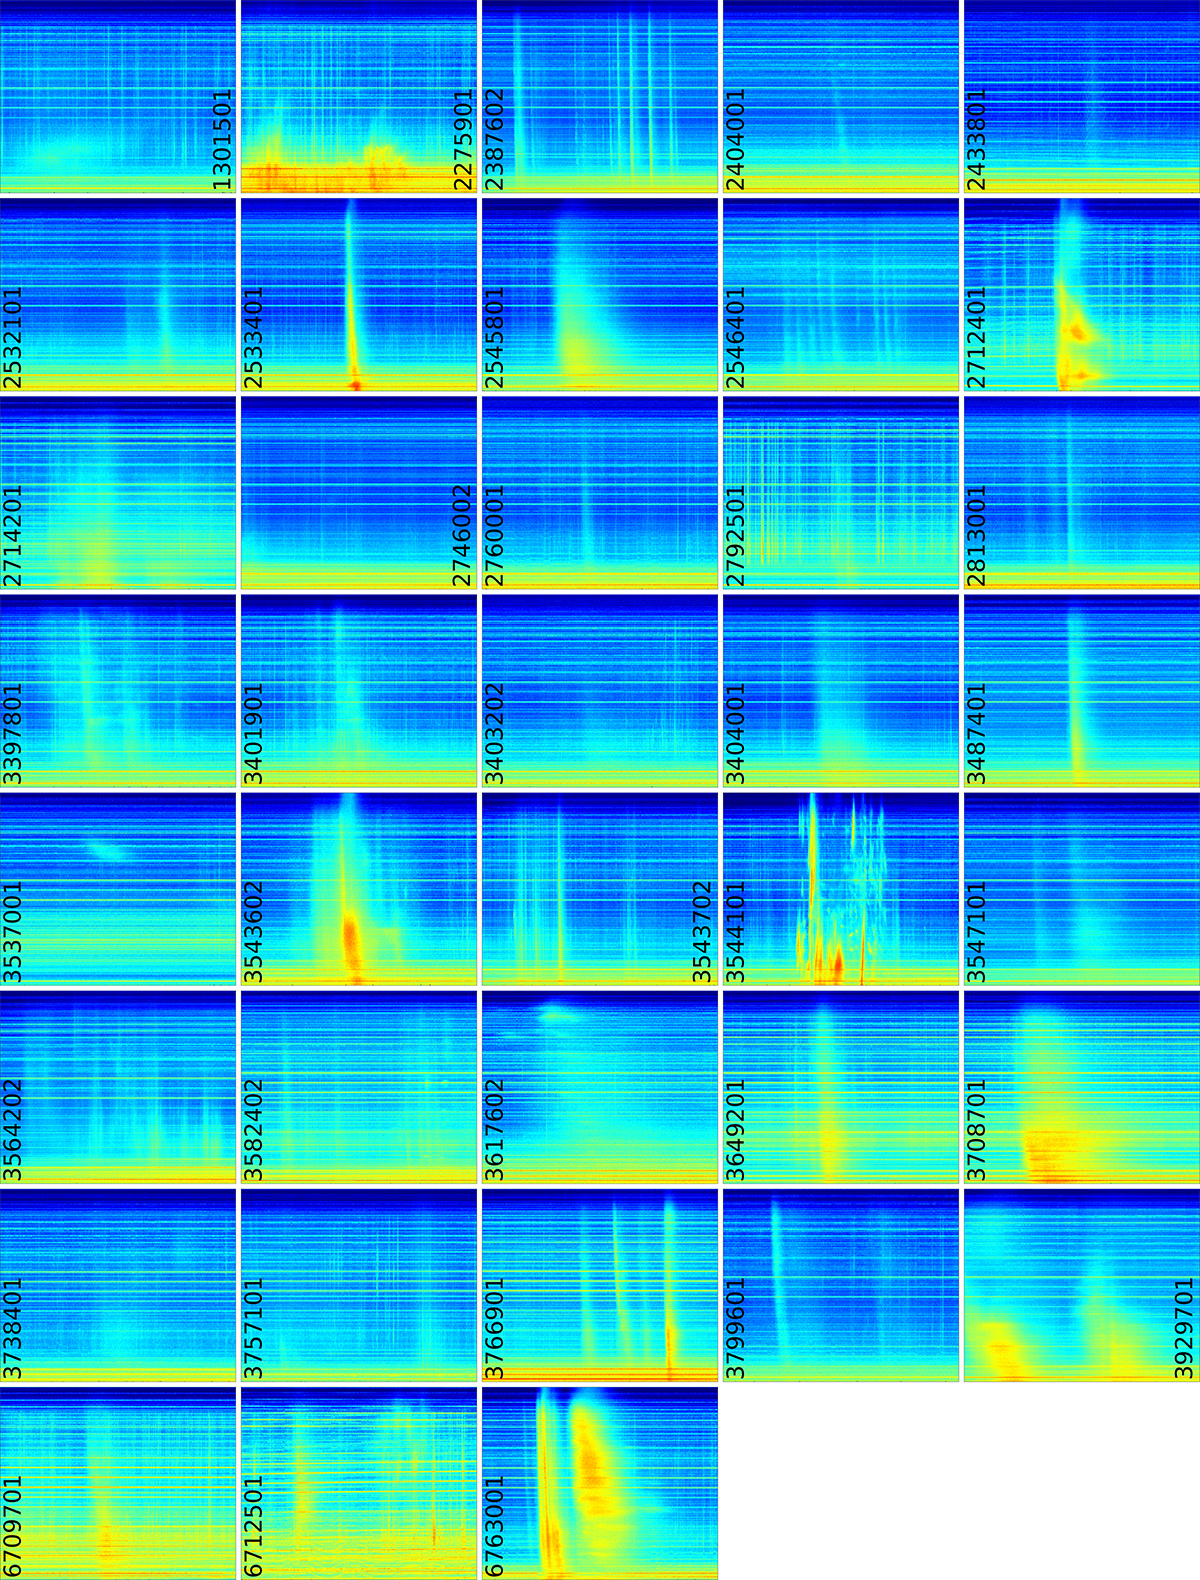Open the 2712401 spectrogram image
This screenshot has width=1200, height=1580.
coord(1082,294)
